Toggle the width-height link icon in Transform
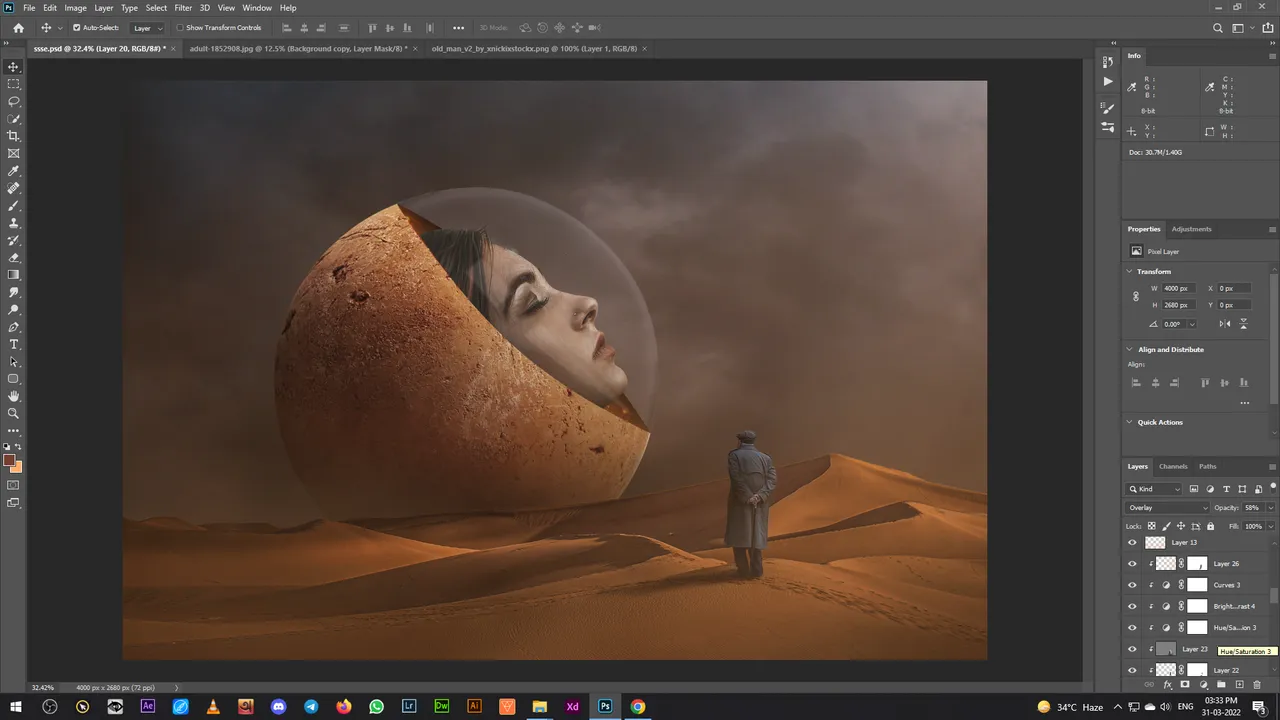 [1136, 297]
